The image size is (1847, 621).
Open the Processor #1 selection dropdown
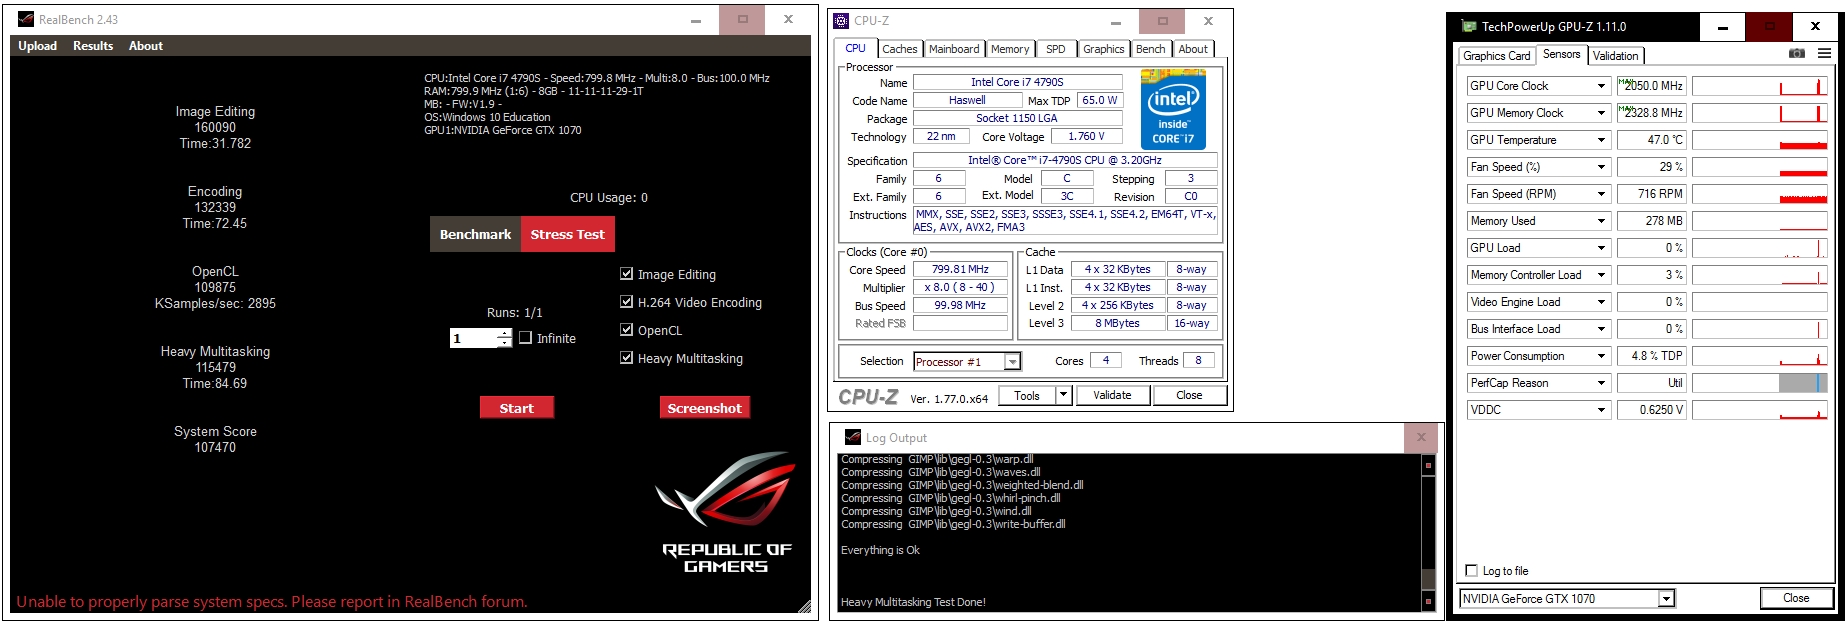click(x=967, y=362)
